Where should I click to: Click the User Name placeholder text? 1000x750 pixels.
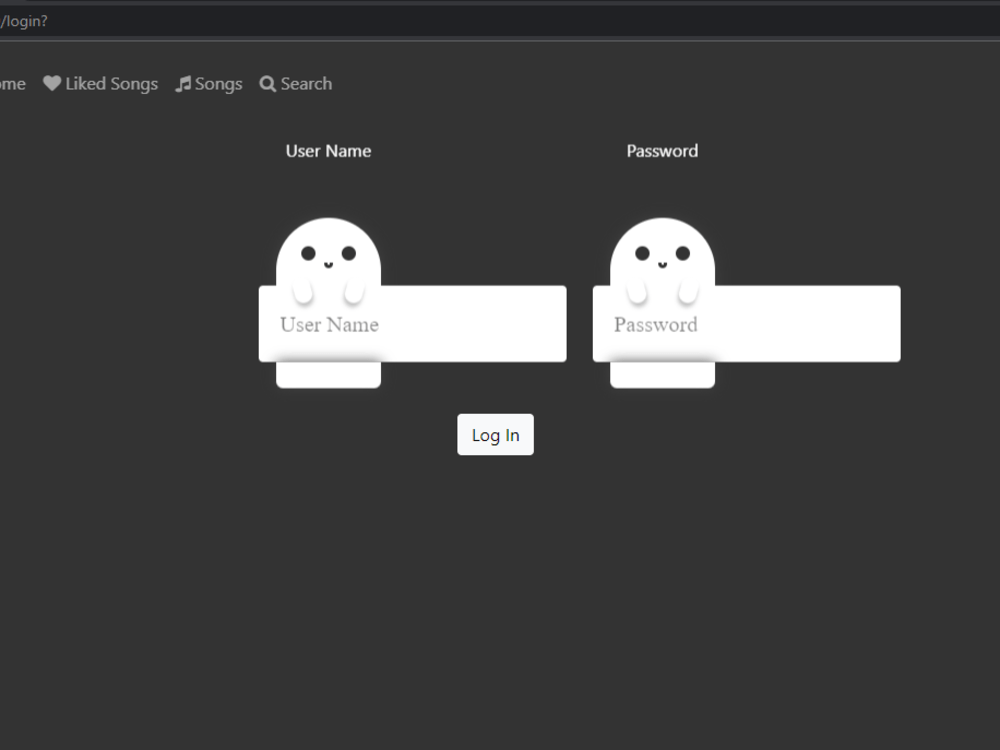[329, 324]
